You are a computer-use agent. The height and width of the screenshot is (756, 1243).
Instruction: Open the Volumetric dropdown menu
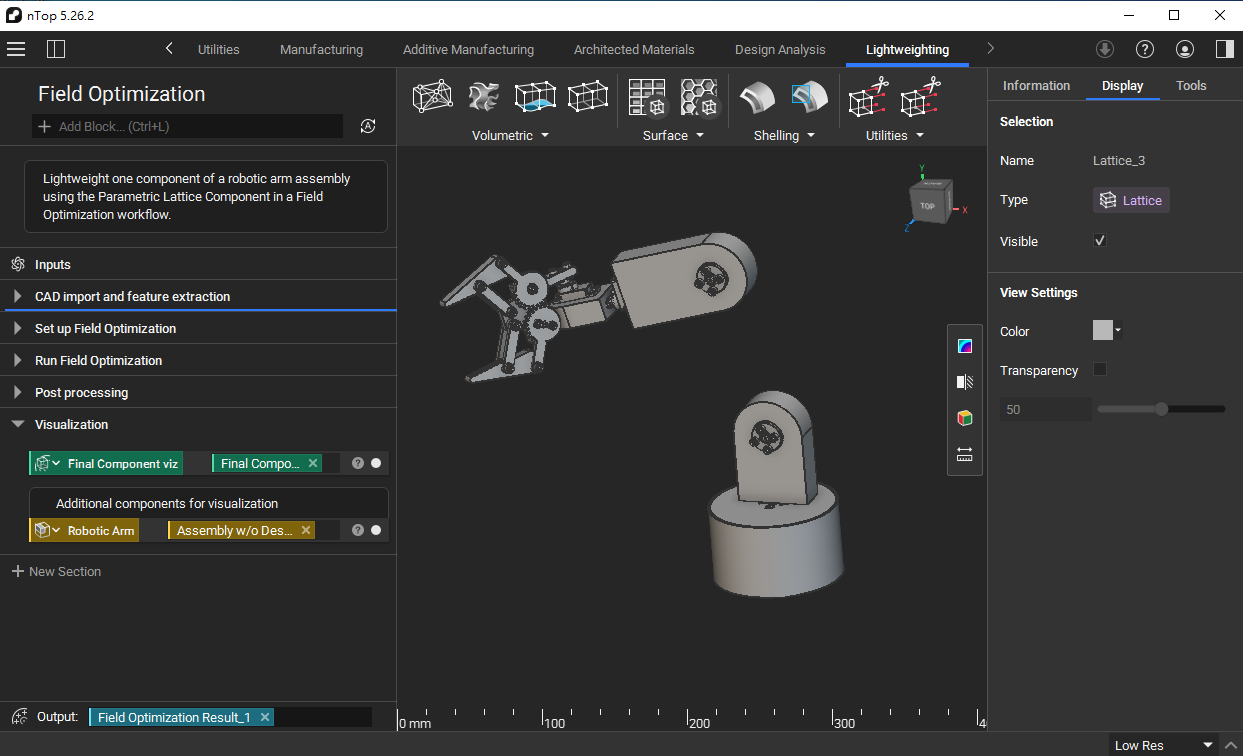pos(511,135)
